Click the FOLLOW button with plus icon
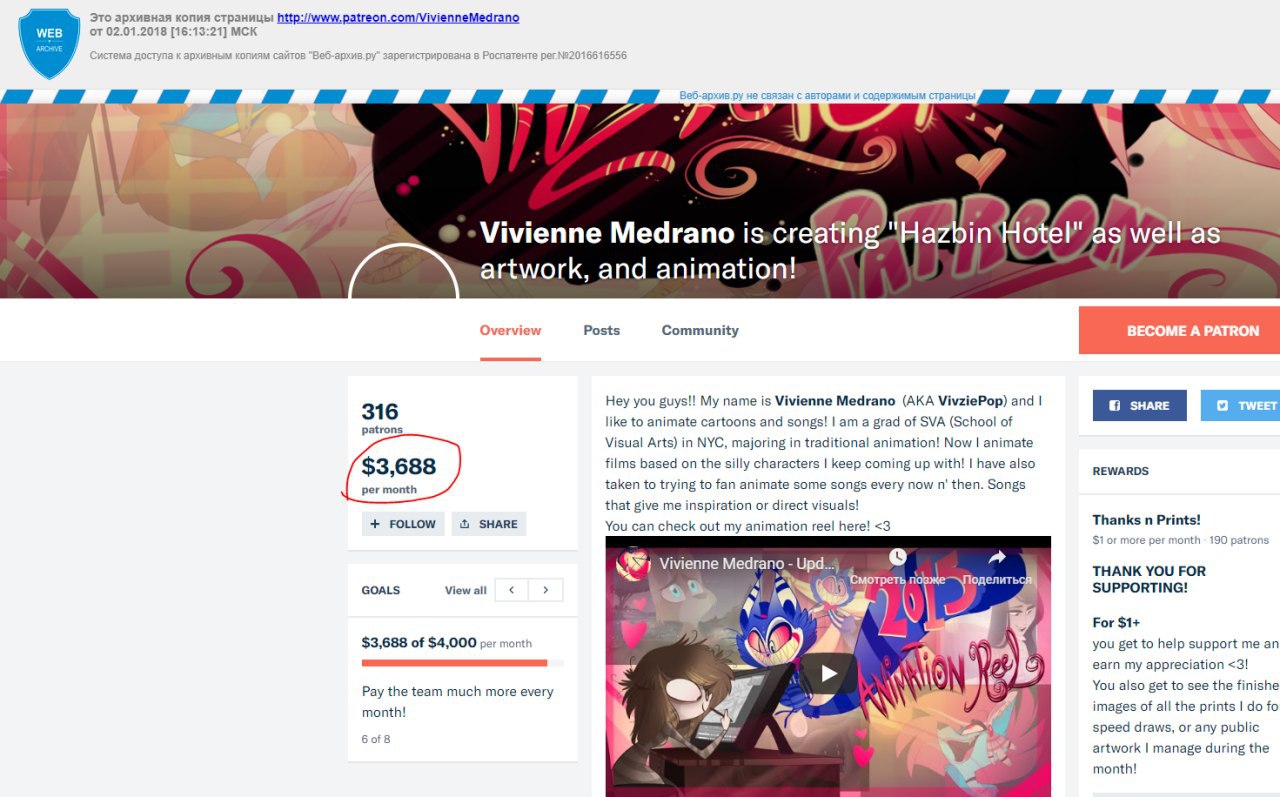 point(403,524)
